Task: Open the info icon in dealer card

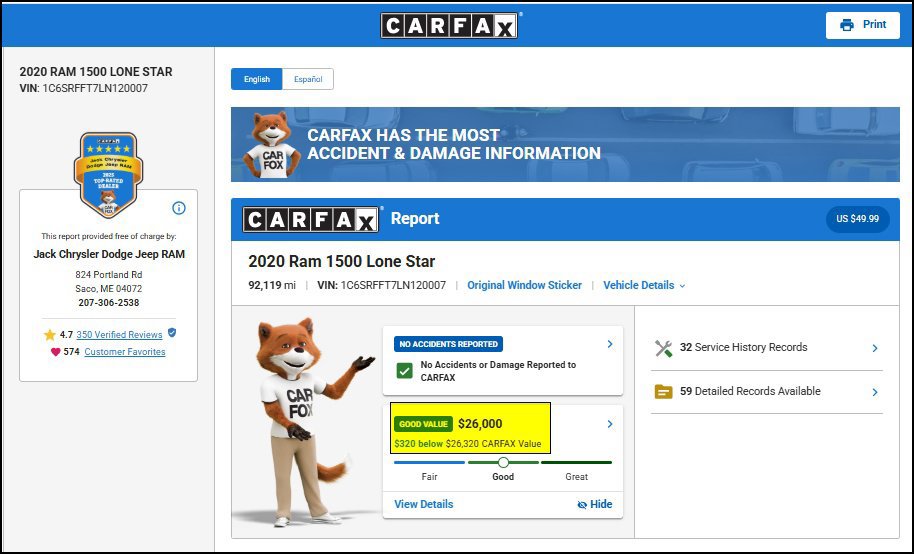Action: coord(179,208)
